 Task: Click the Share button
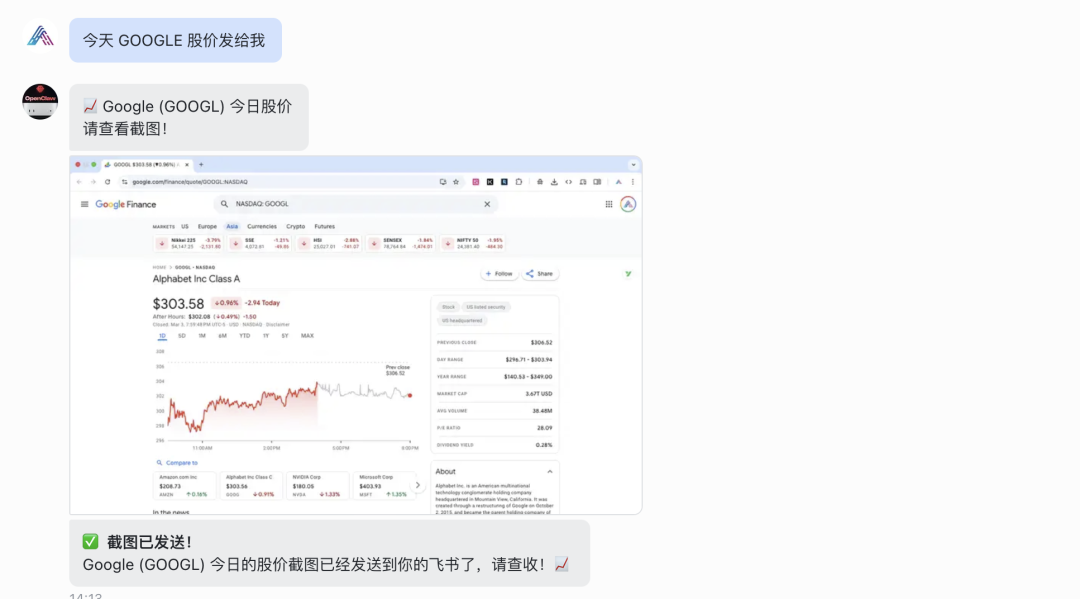[x=539, y=274]
